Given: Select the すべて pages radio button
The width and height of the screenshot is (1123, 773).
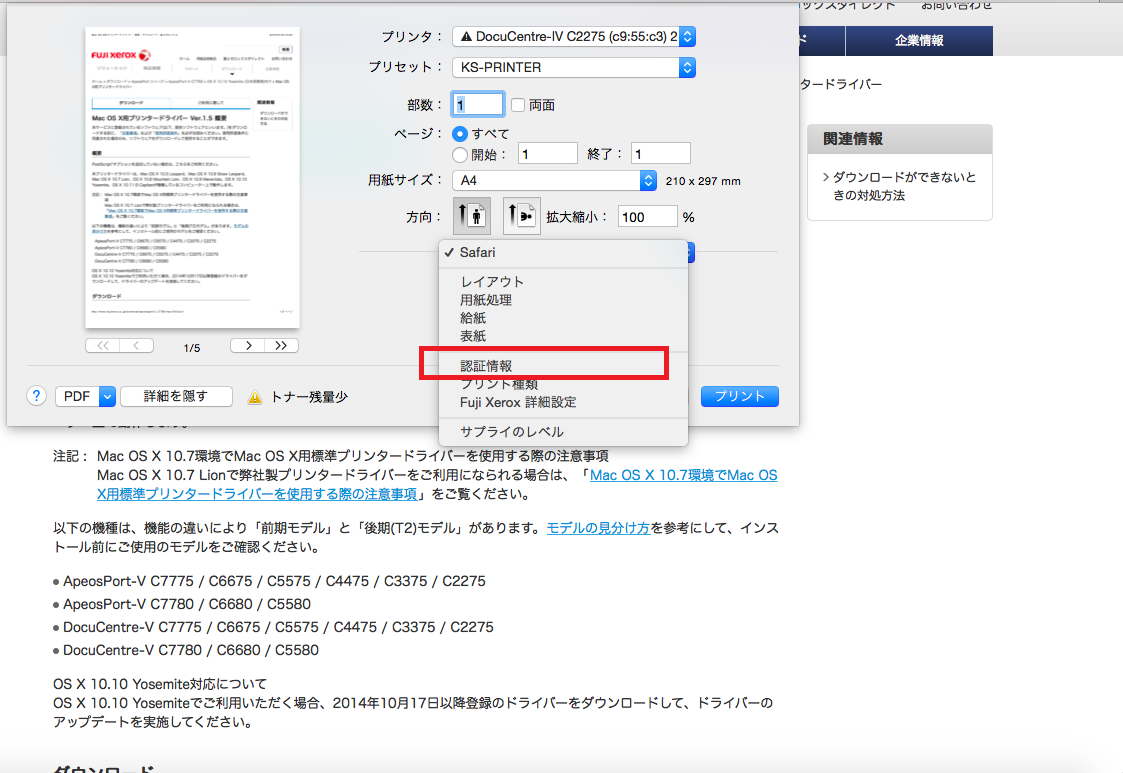Looking at the screenshot, I should (x=460, y=133).
